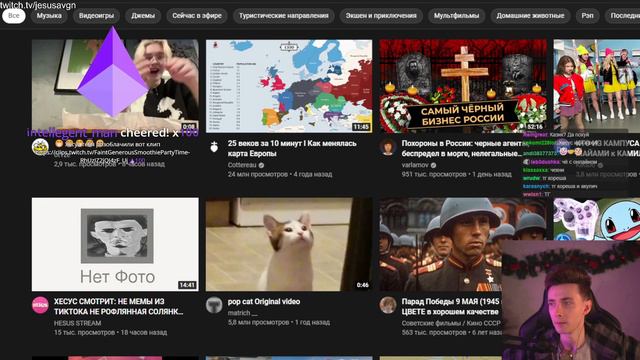
Task: Visit the varlamov channel name
Action: 415,165
